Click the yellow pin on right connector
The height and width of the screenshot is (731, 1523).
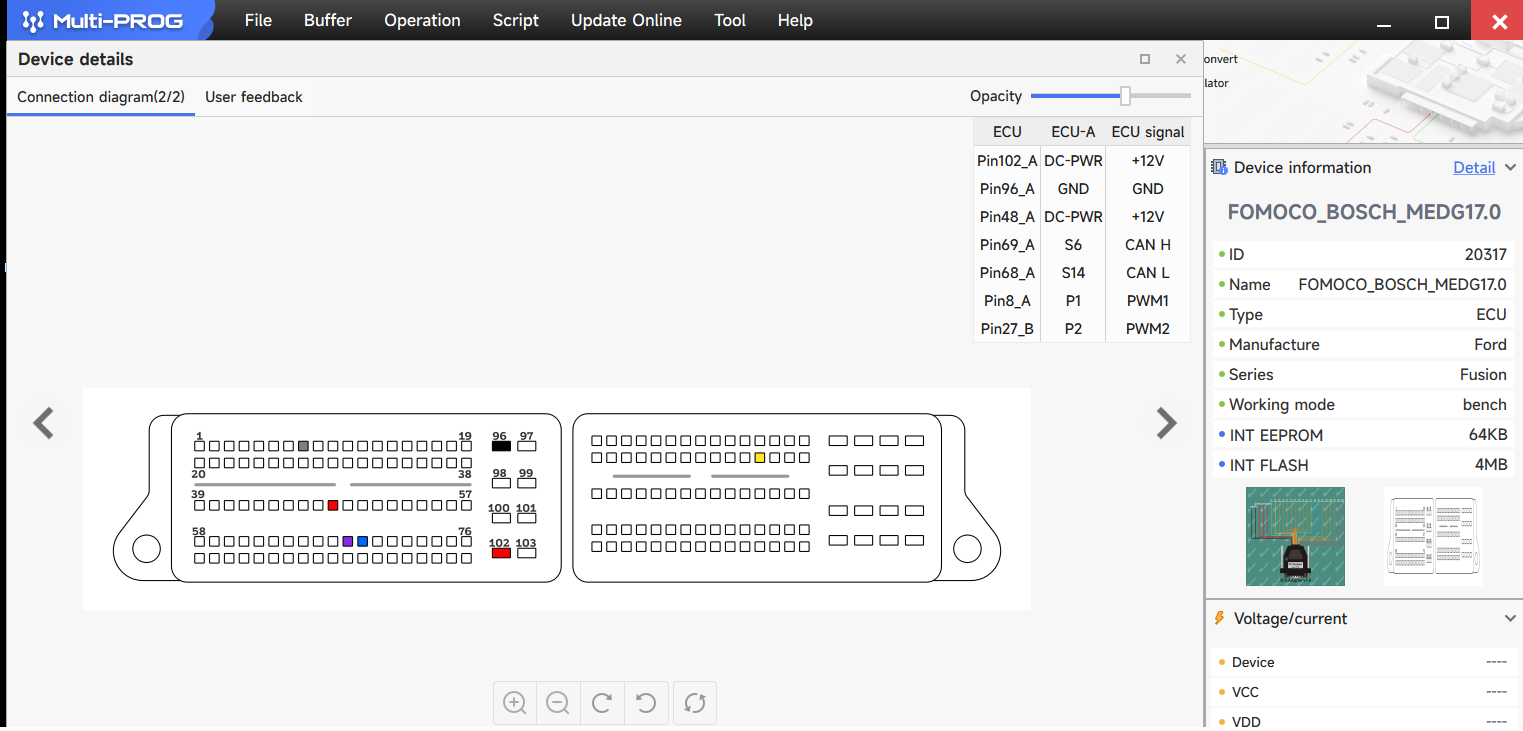point(760,457)
